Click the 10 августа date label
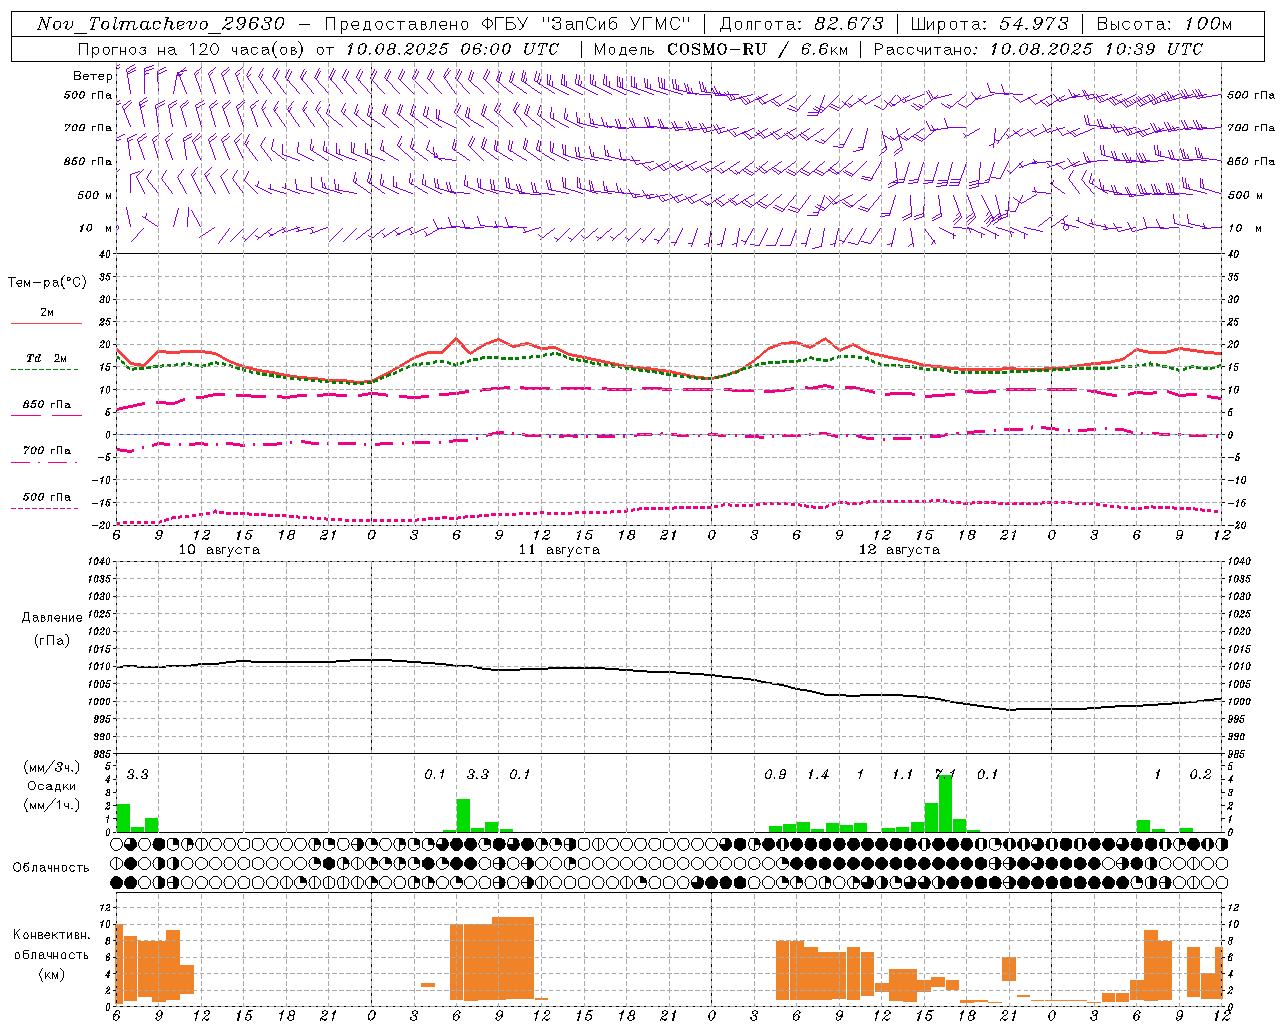 [x=219, y=550]
